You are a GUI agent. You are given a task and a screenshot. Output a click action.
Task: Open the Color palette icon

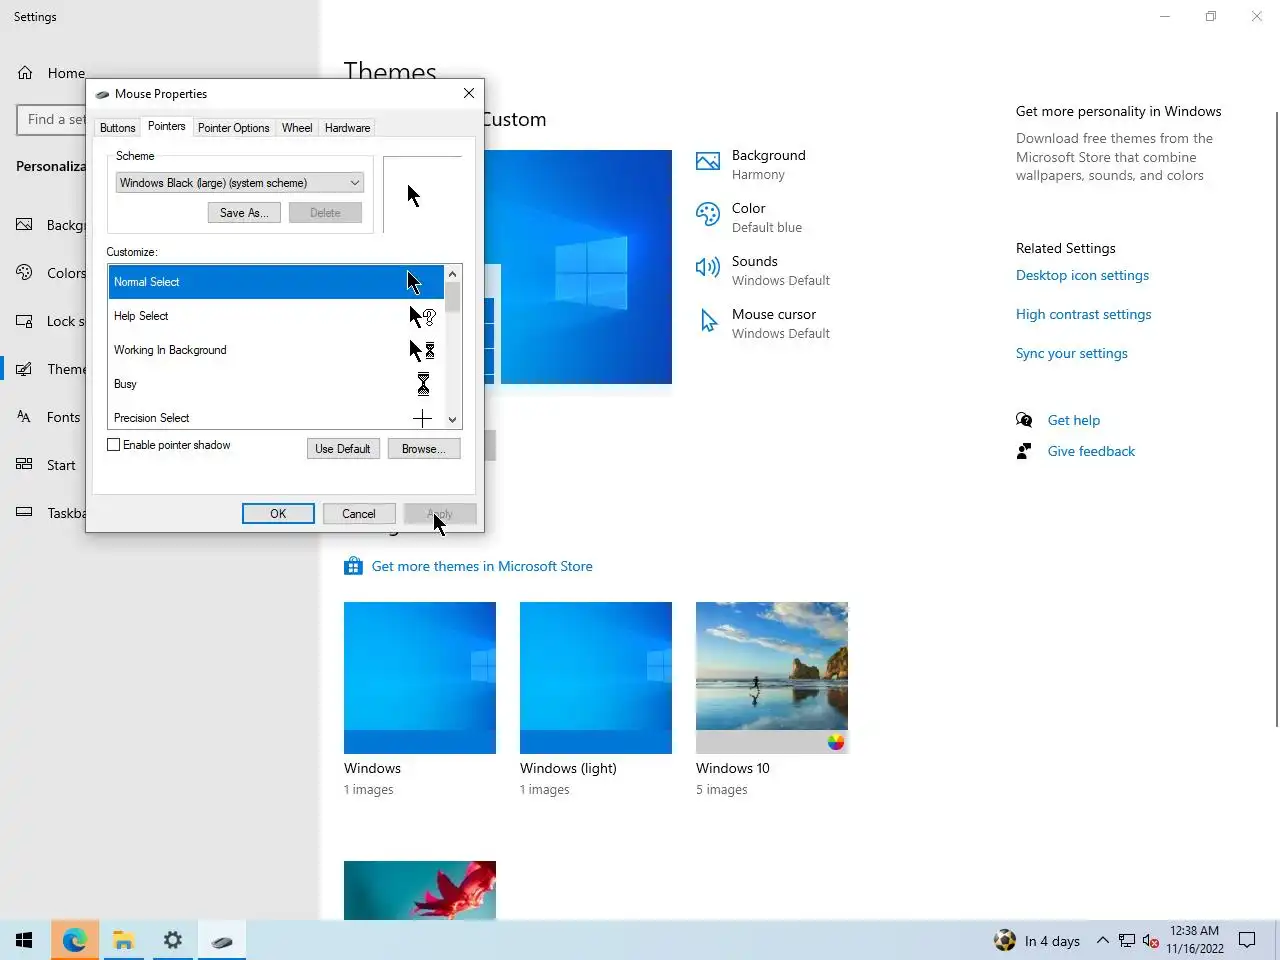[x=708, y=214]
